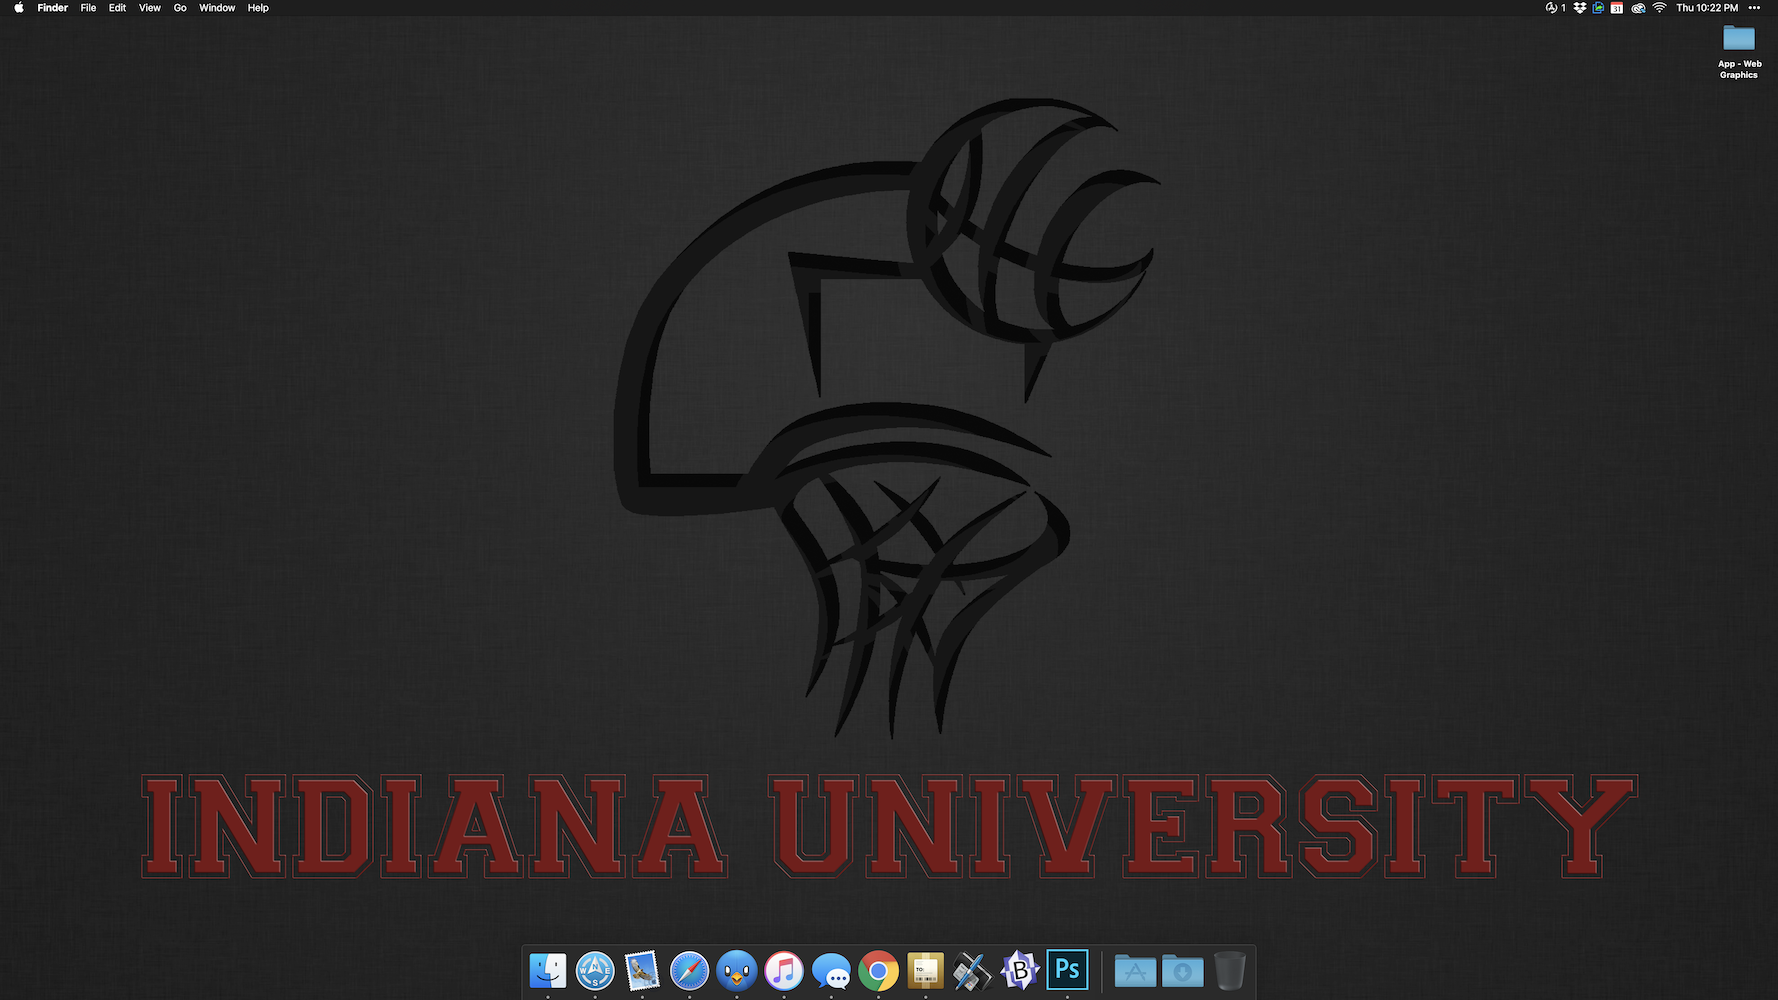1778x1000 pixels.
Task: Open iTunes from the Dock
Action: coord(784,970)
